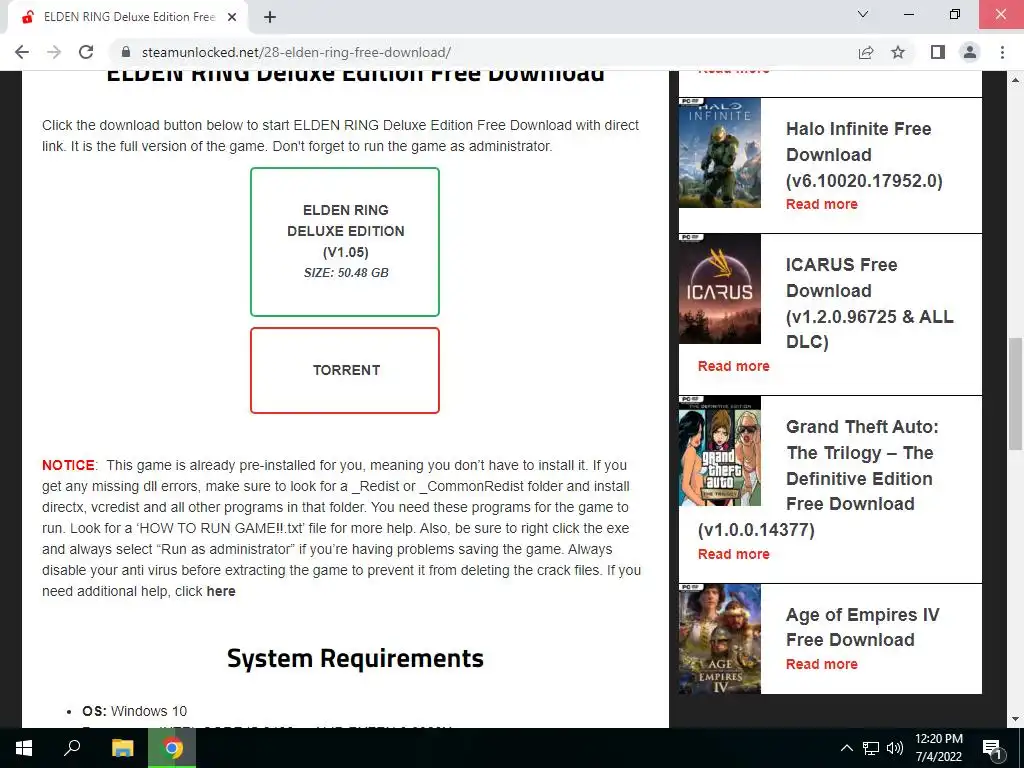The image size is (1024, 768).
Task: Click the System Requirements heading
Action: [355, 658]
